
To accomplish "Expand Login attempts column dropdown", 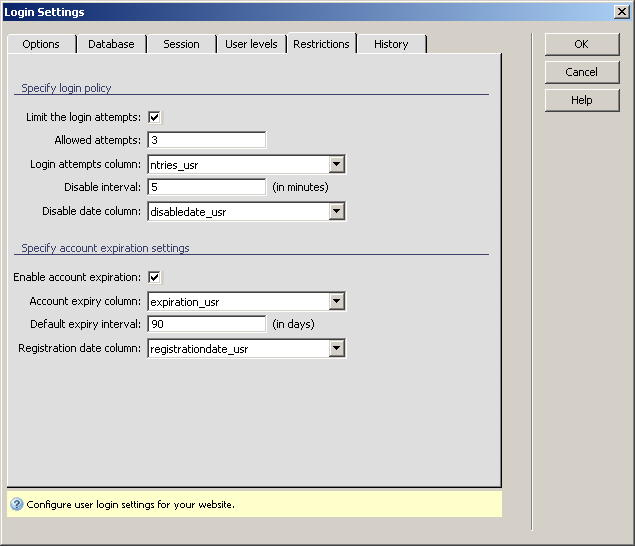I will [337, 164].
